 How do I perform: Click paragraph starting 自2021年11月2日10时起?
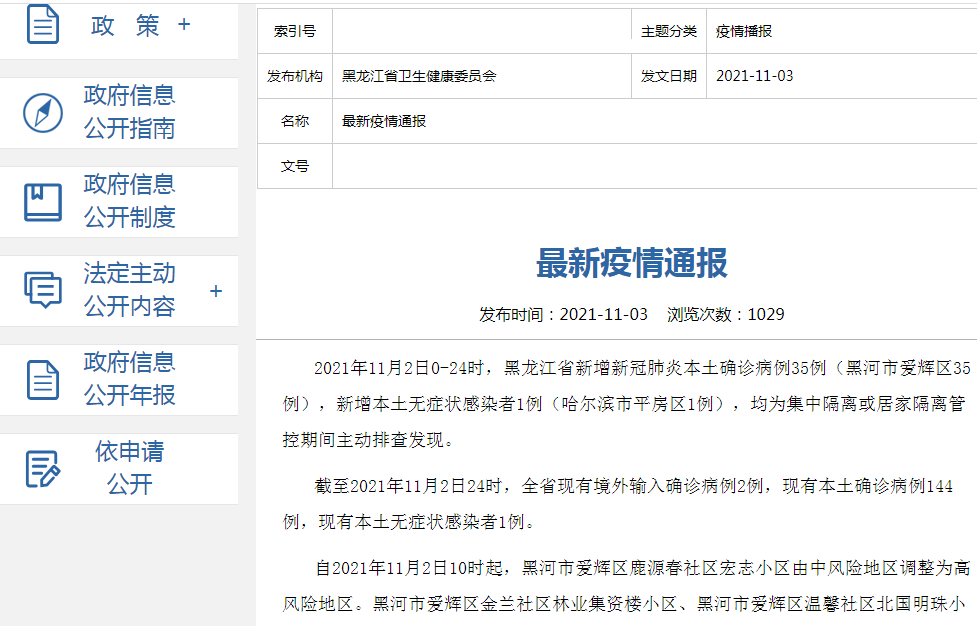coord(626,586)
